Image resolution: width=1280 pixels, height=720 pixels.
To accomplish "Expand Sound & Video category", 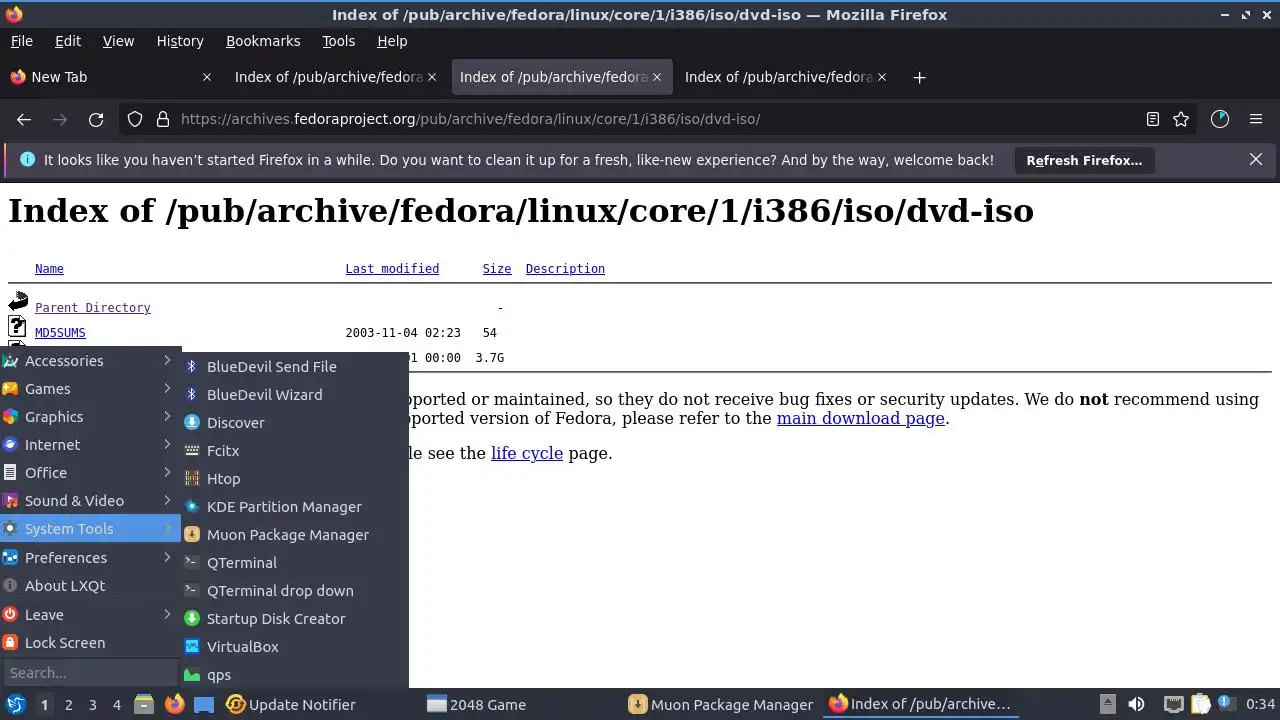I will pyautogui.click(x=90, y=501).
